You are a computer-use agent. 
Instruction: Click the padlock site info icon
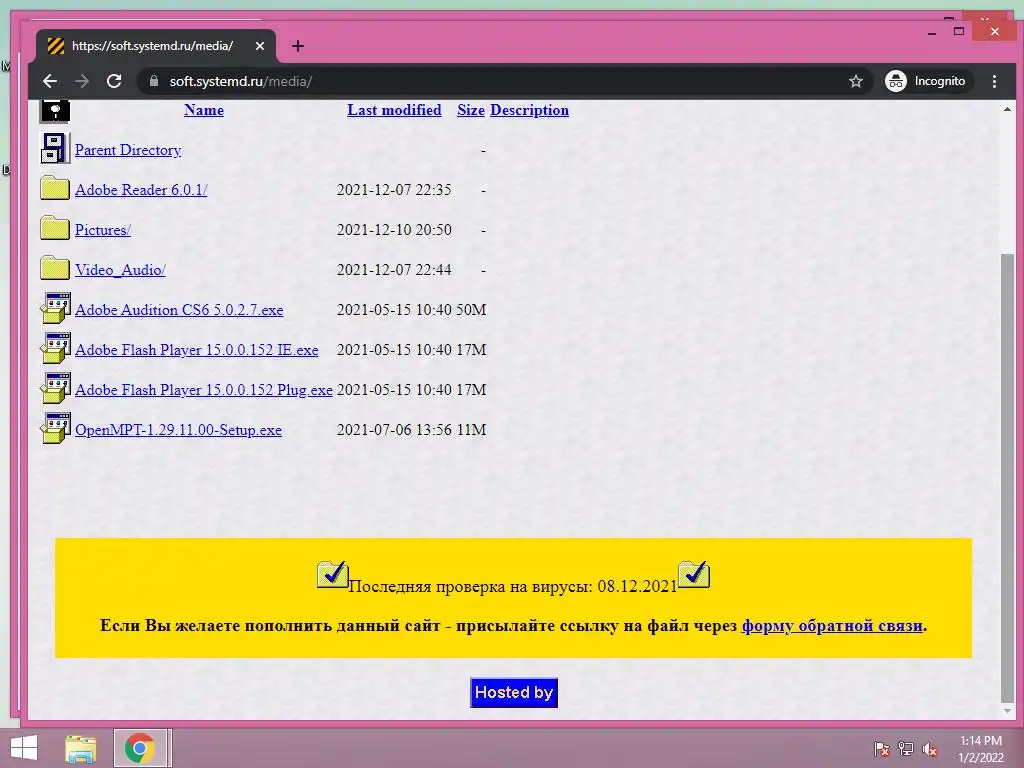[x=154, y=81]
